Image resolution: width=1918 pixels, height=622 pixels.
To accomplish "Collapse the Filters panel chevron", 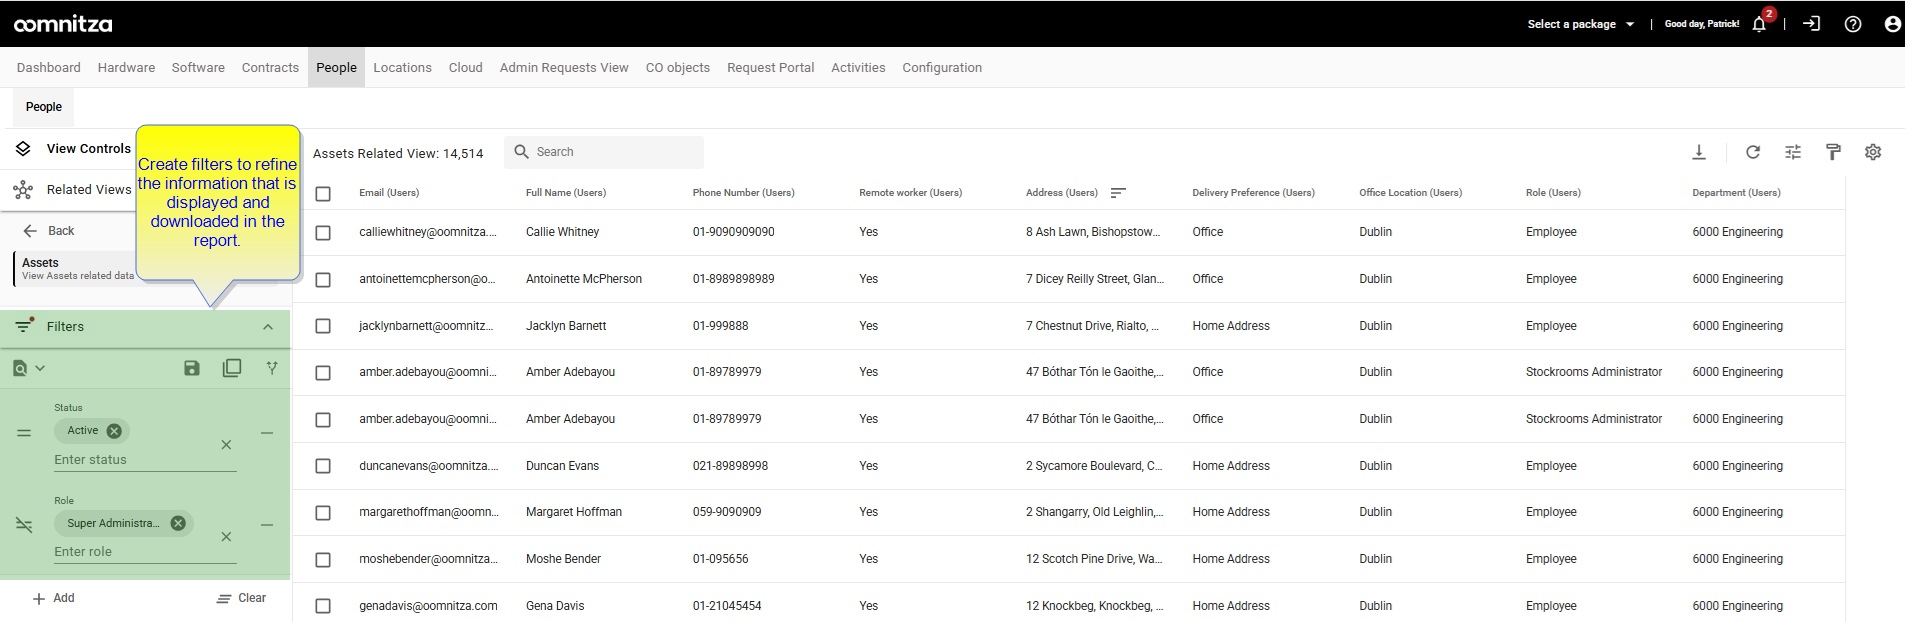I will [x=267, y=327].
